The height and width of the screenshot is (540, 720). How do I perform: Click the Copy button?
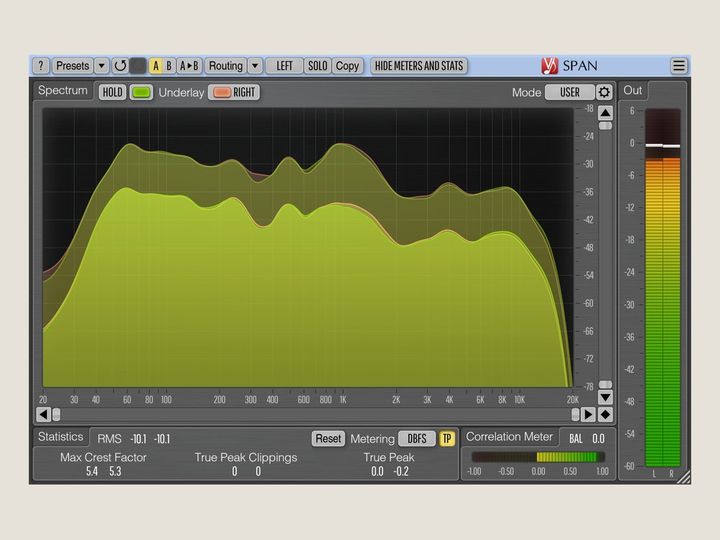pyautogui.click(x=347, y=66)
